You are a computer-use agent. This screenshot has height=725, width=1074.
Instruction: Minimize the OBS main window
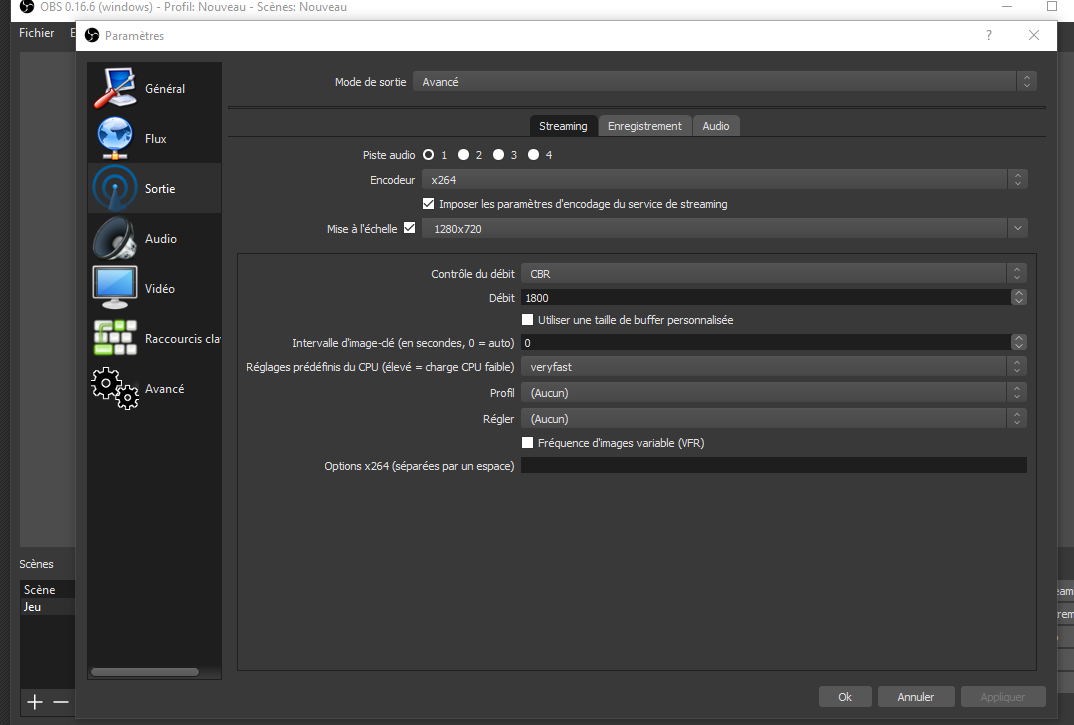(x=1007, y=6)
